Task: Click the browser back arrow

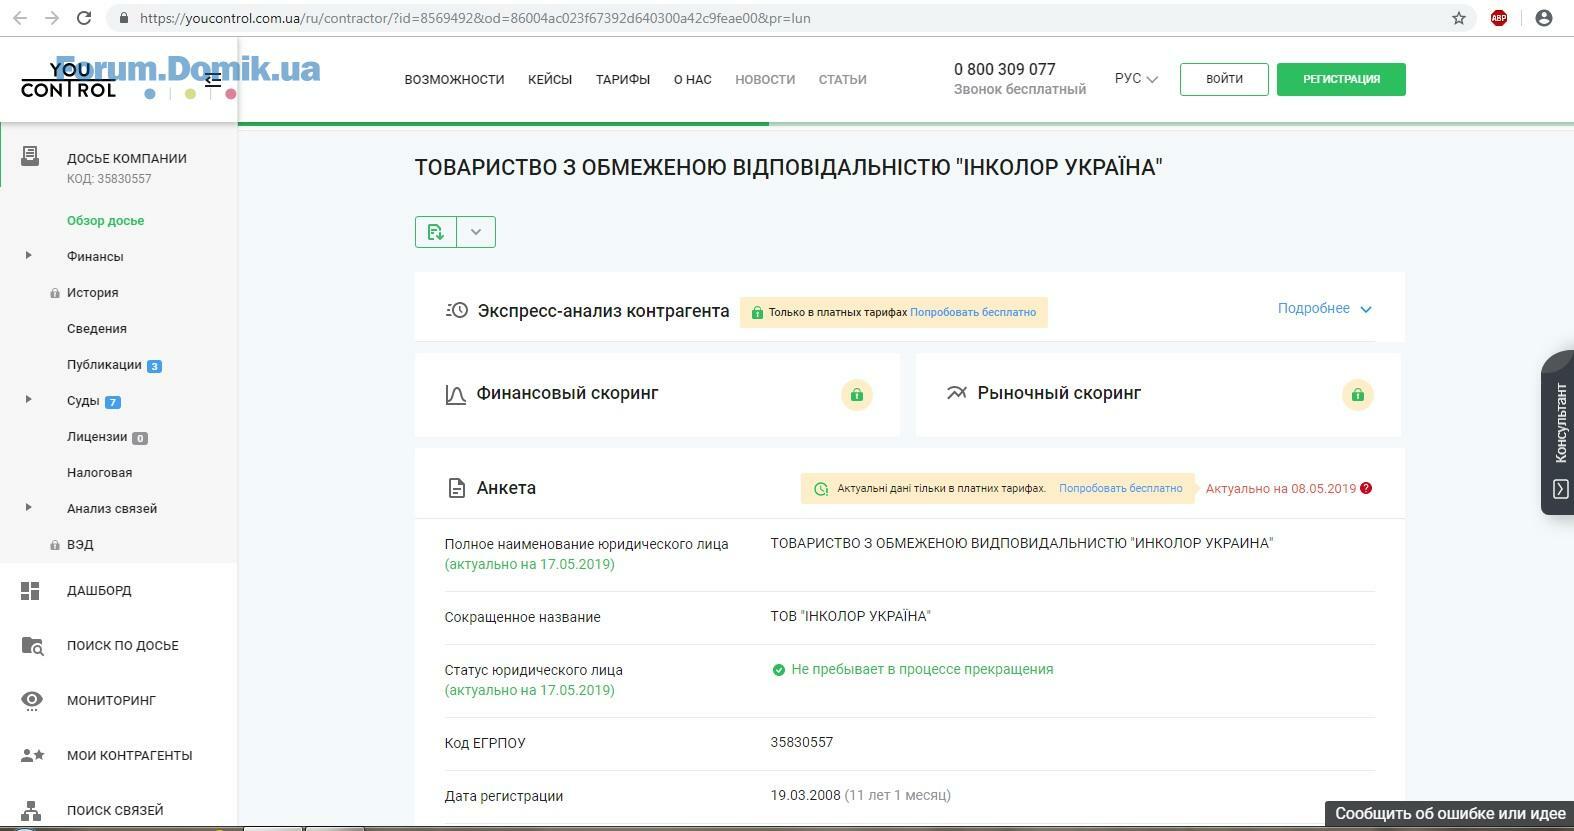Action: point(19,18)
